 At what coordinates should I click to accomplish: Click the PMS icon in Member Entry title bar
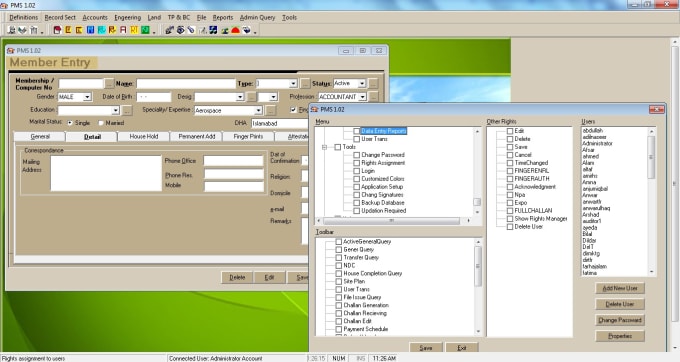[x=11, y=51]
